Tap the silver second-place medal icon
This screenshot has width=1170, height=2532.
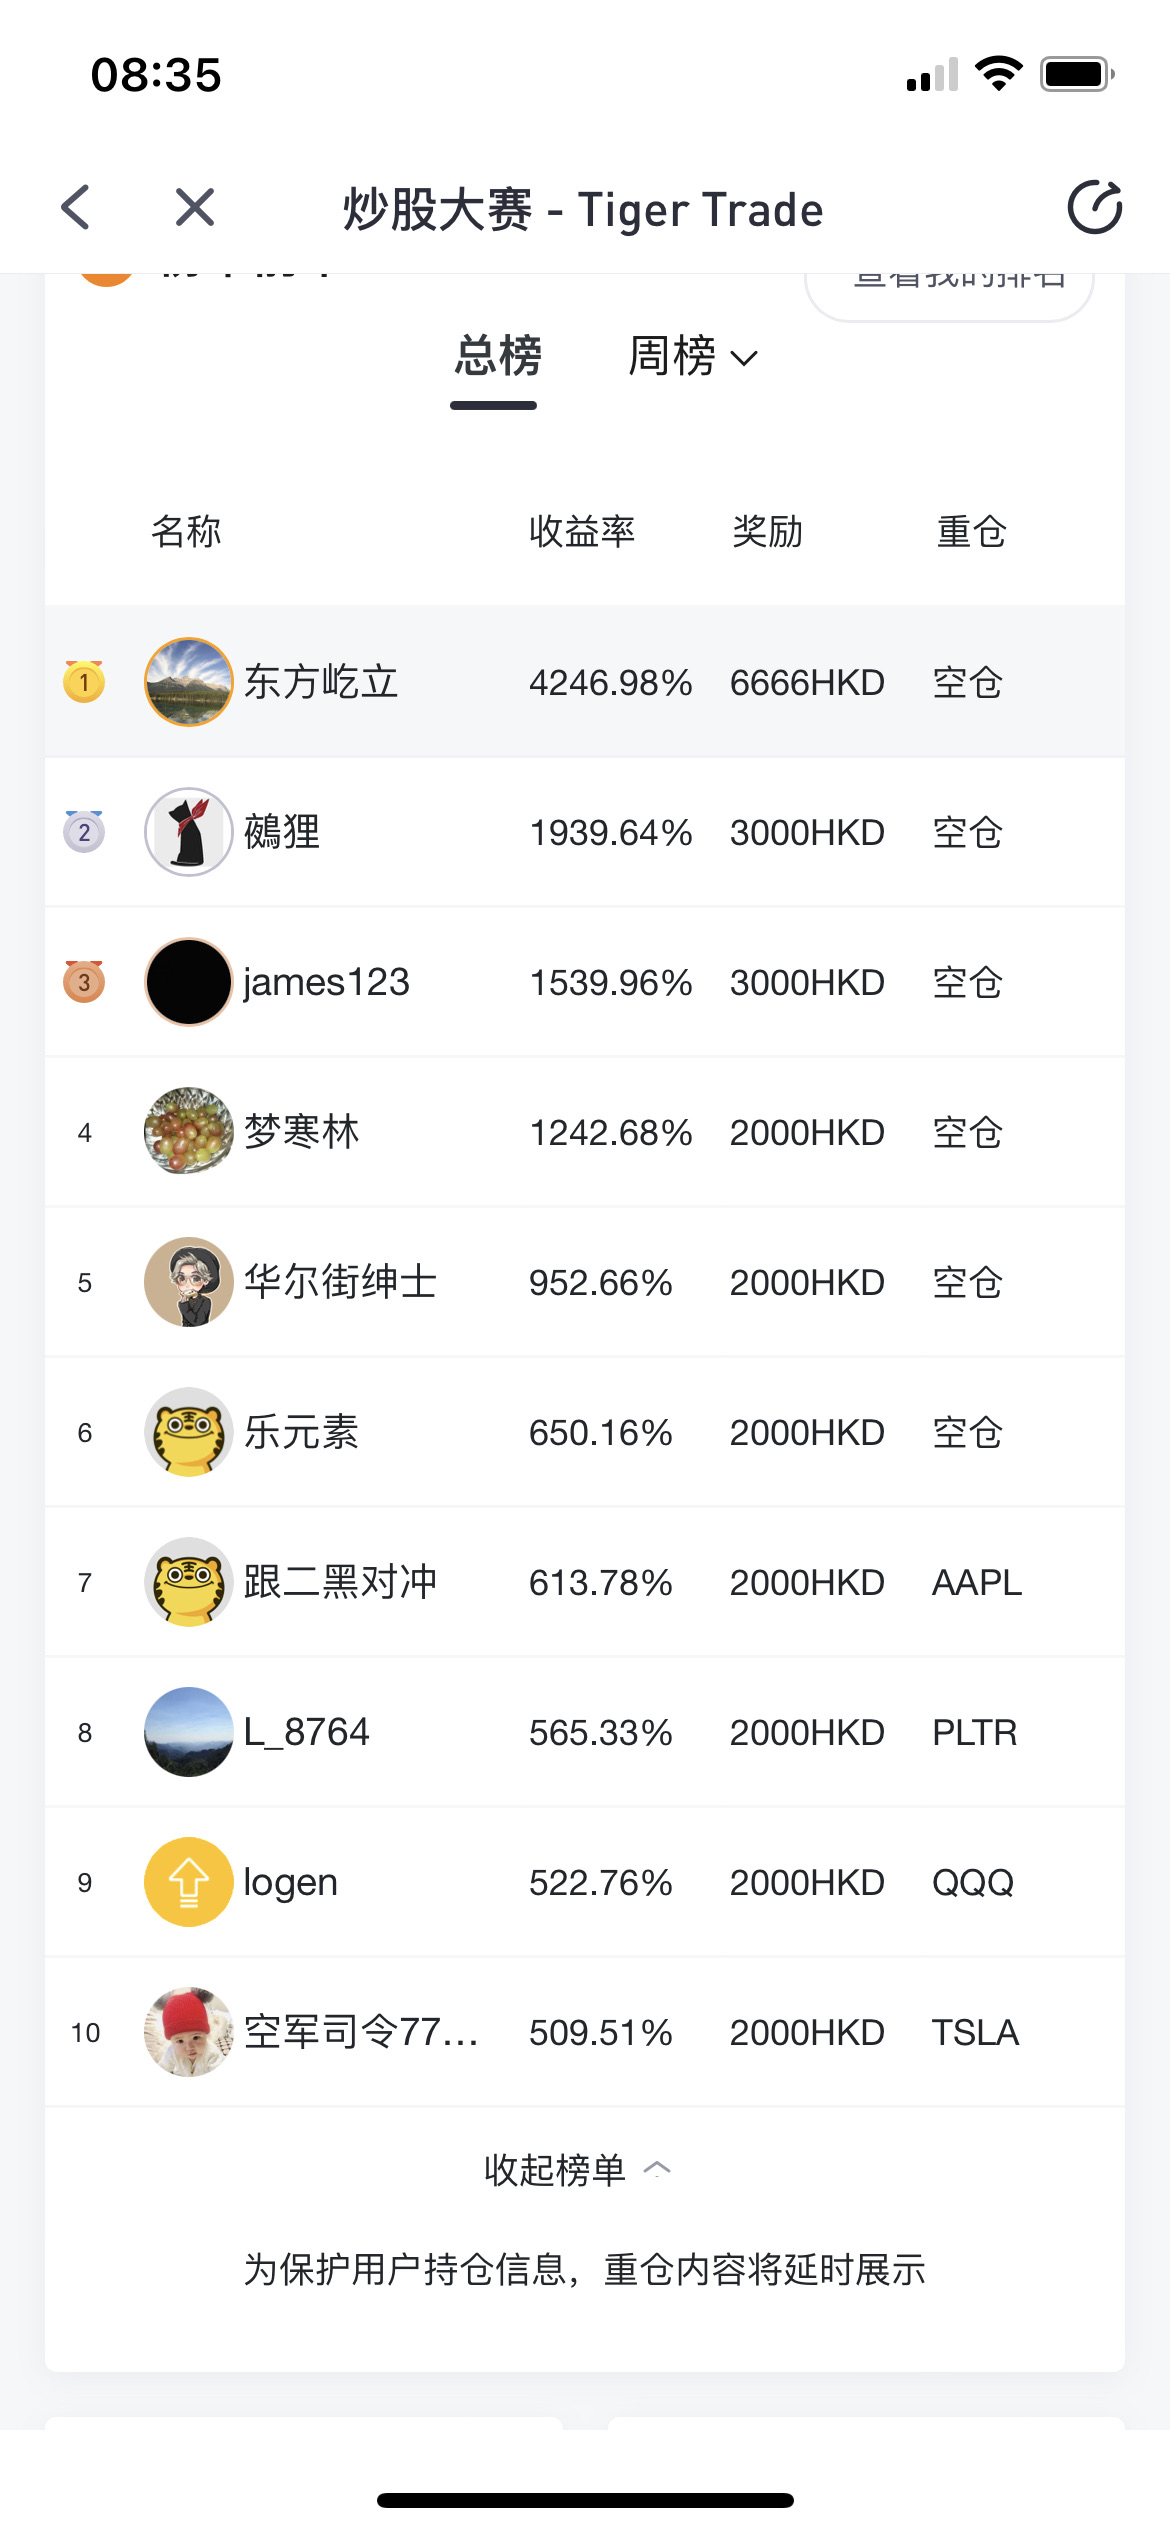pyautogui.click(x=84, y=831)
